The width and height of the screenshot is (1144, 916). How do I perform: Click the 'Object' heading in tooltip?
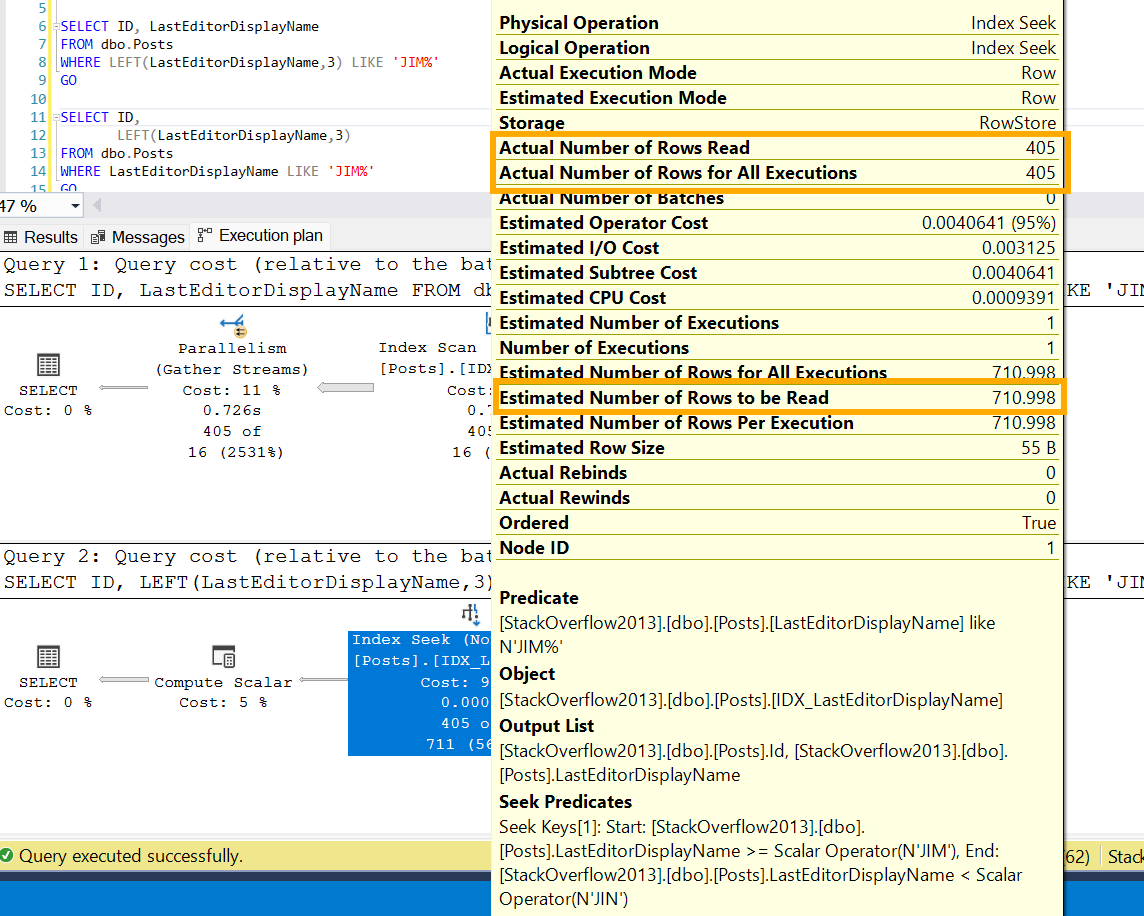pyautogui.click(x=527, y=674)
